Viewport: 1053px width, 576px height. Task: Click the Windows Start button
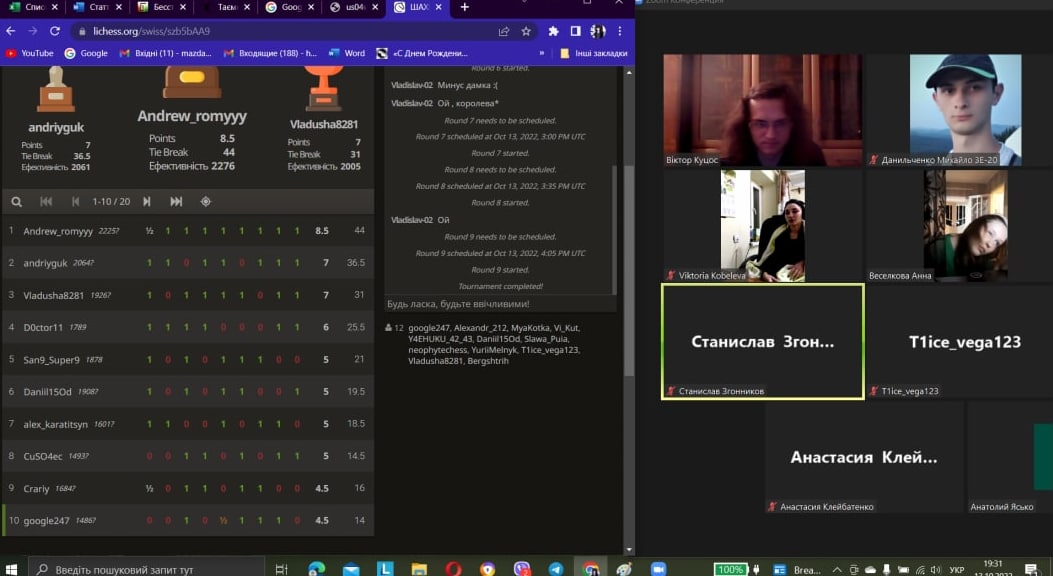tap(11, 569)
